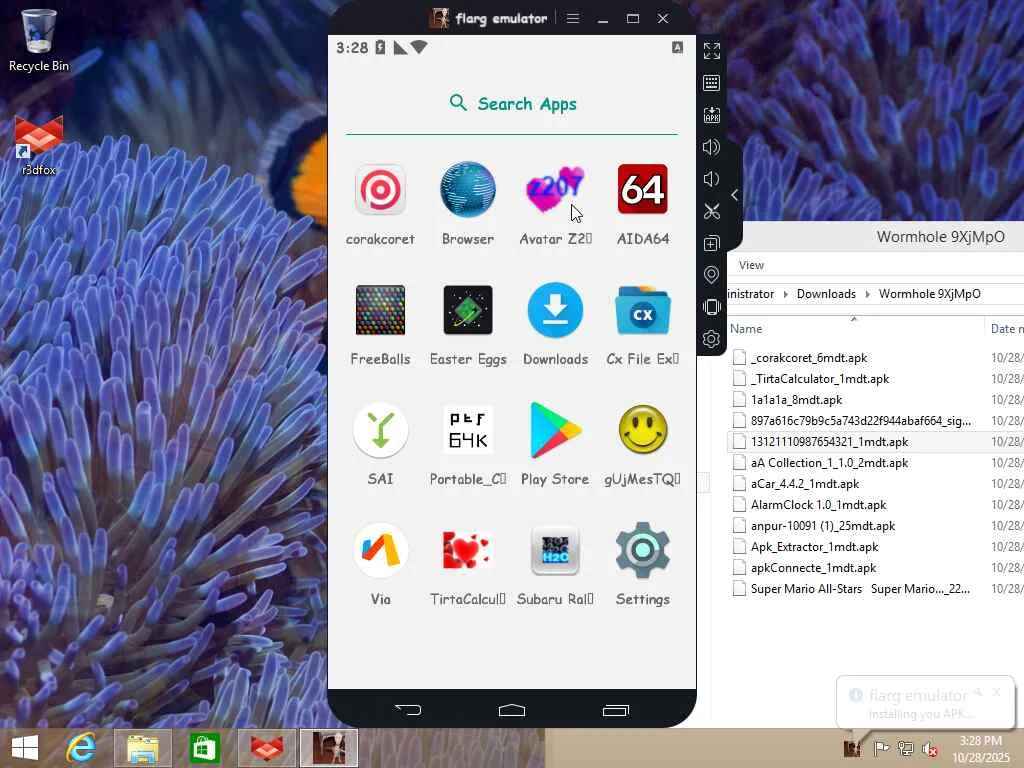The width and height of the screenshot is (1024, 768).
Task: Open the emulator hamburger menu
Action: 573,18
